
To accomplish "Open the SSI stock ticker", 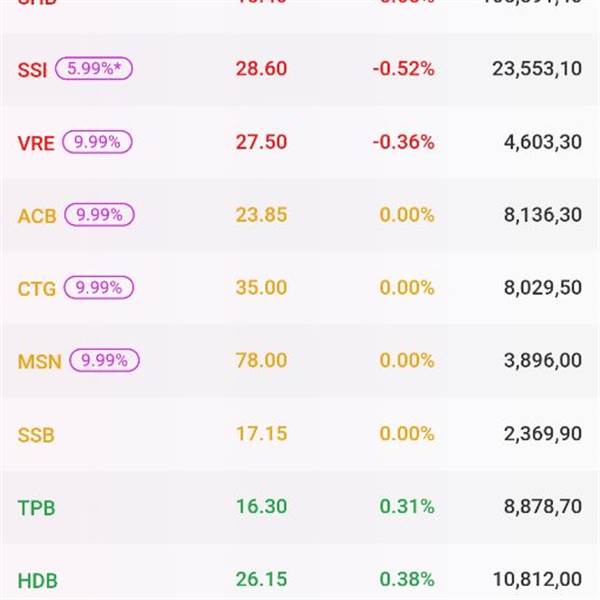I will 32,70.
